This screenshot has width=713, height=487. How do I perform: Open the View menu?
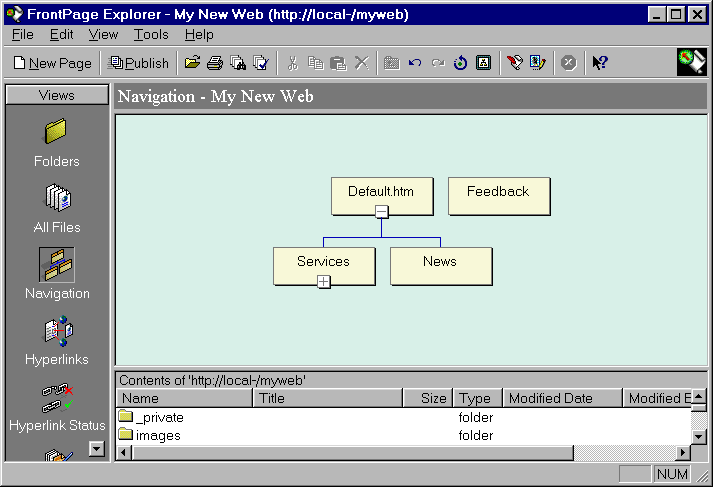[x=103, y=35]
